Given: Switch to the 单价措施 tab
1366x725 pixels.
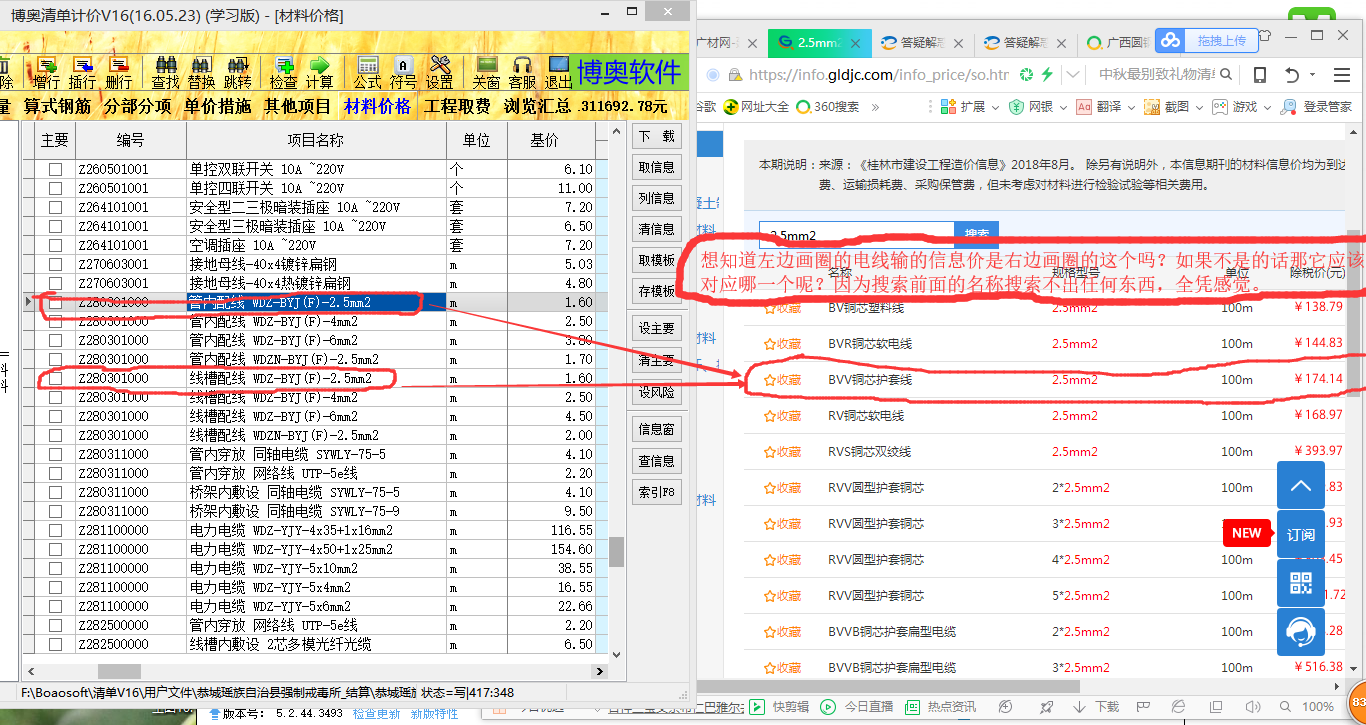Looking at the screenshot, I should (217, 107).
